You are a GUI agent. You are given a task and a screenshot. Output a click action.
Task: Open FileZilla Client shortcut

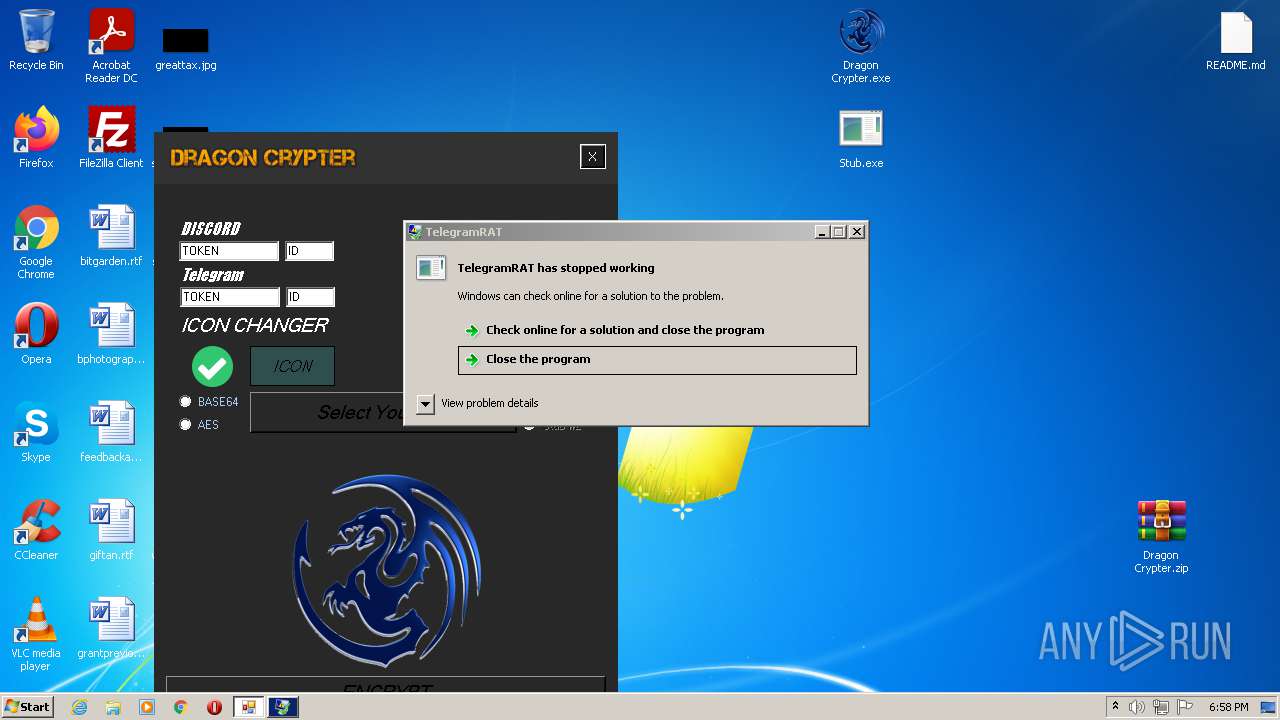(111, 138)
